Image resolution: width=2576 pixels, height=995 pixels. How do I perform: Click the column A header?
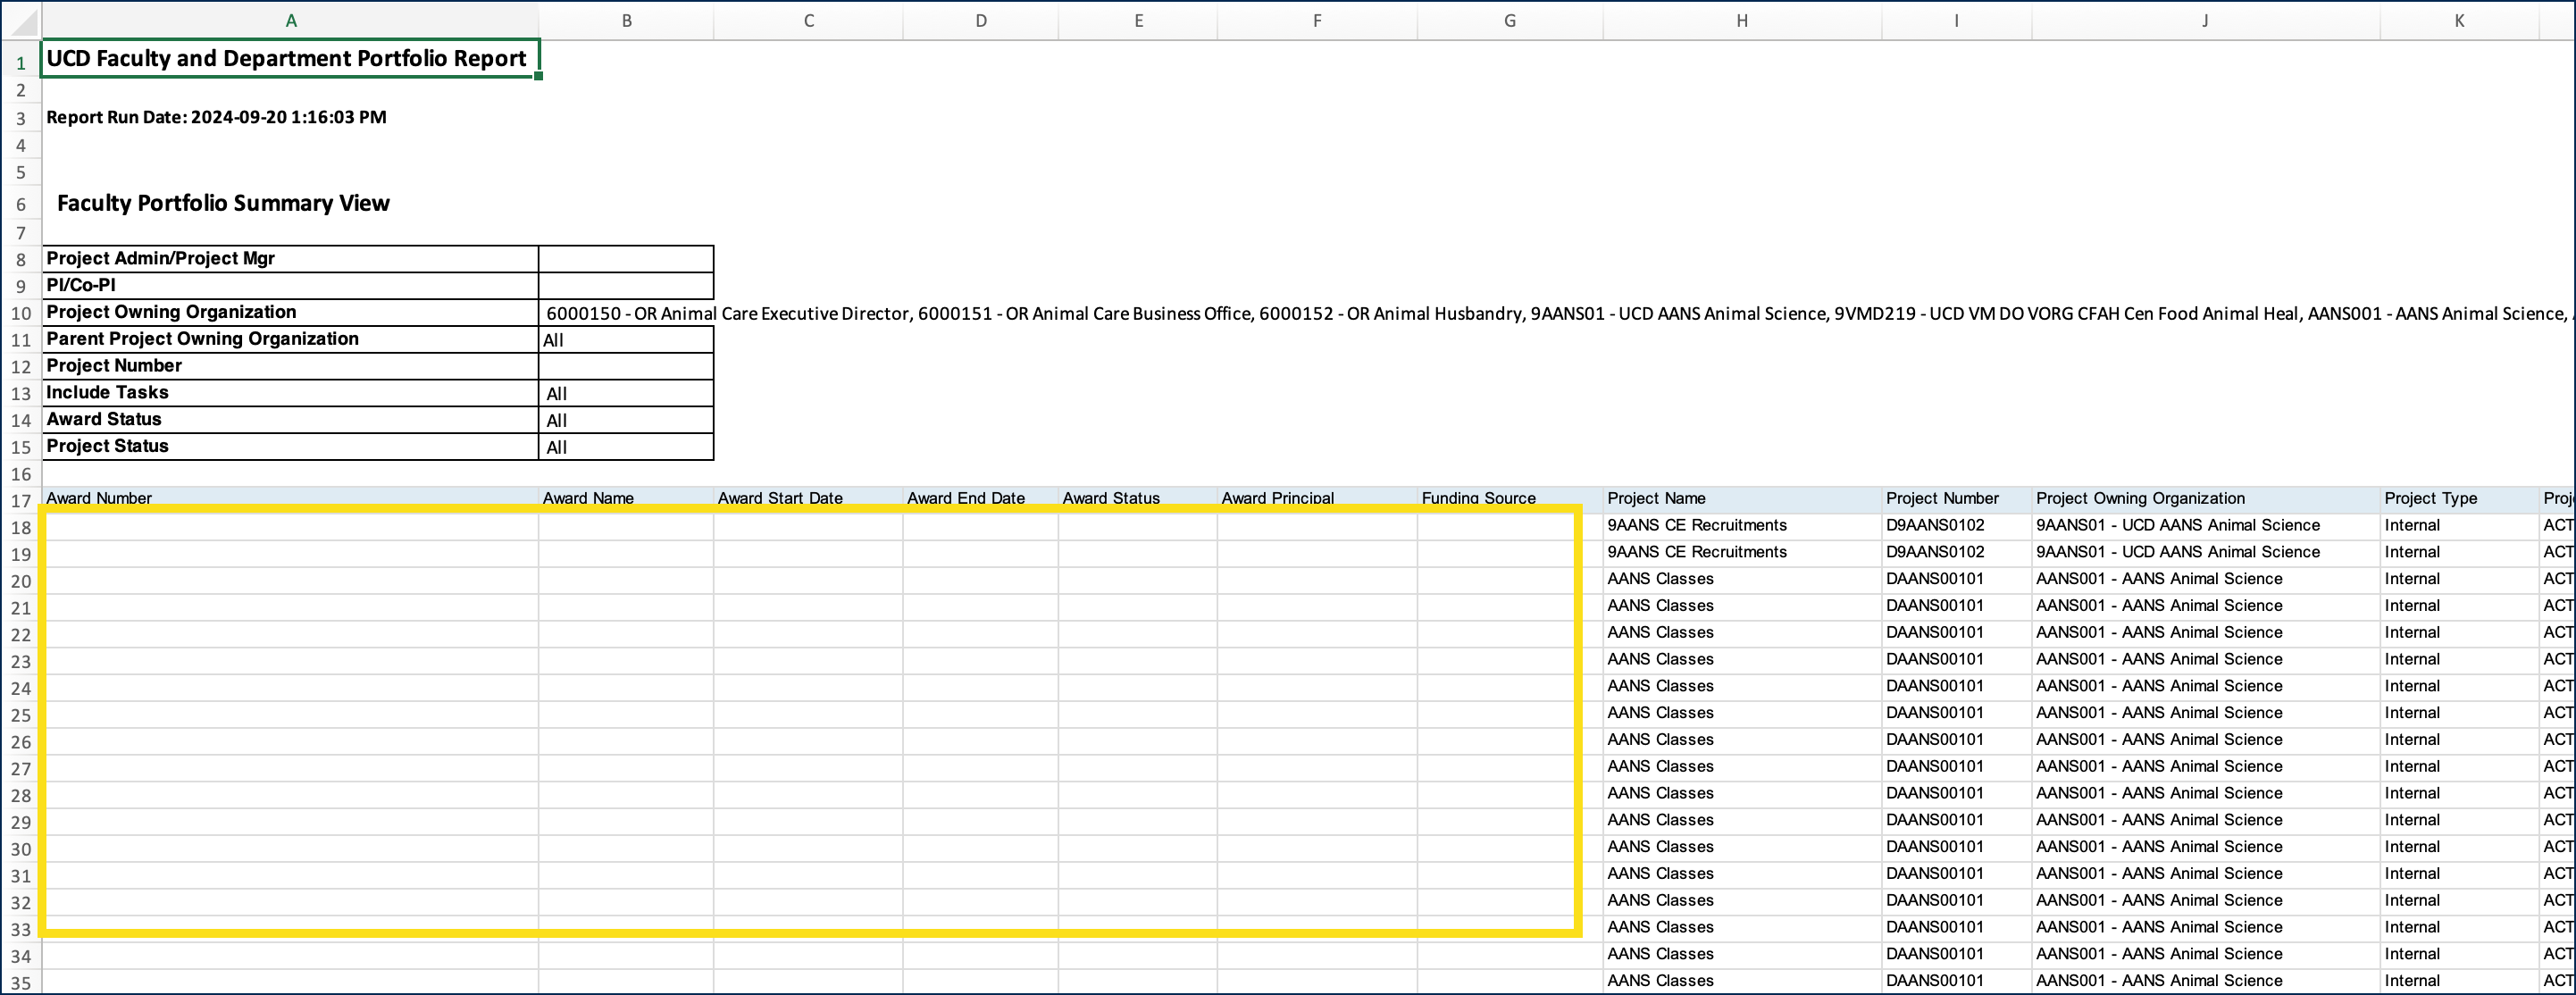[290, 20]
